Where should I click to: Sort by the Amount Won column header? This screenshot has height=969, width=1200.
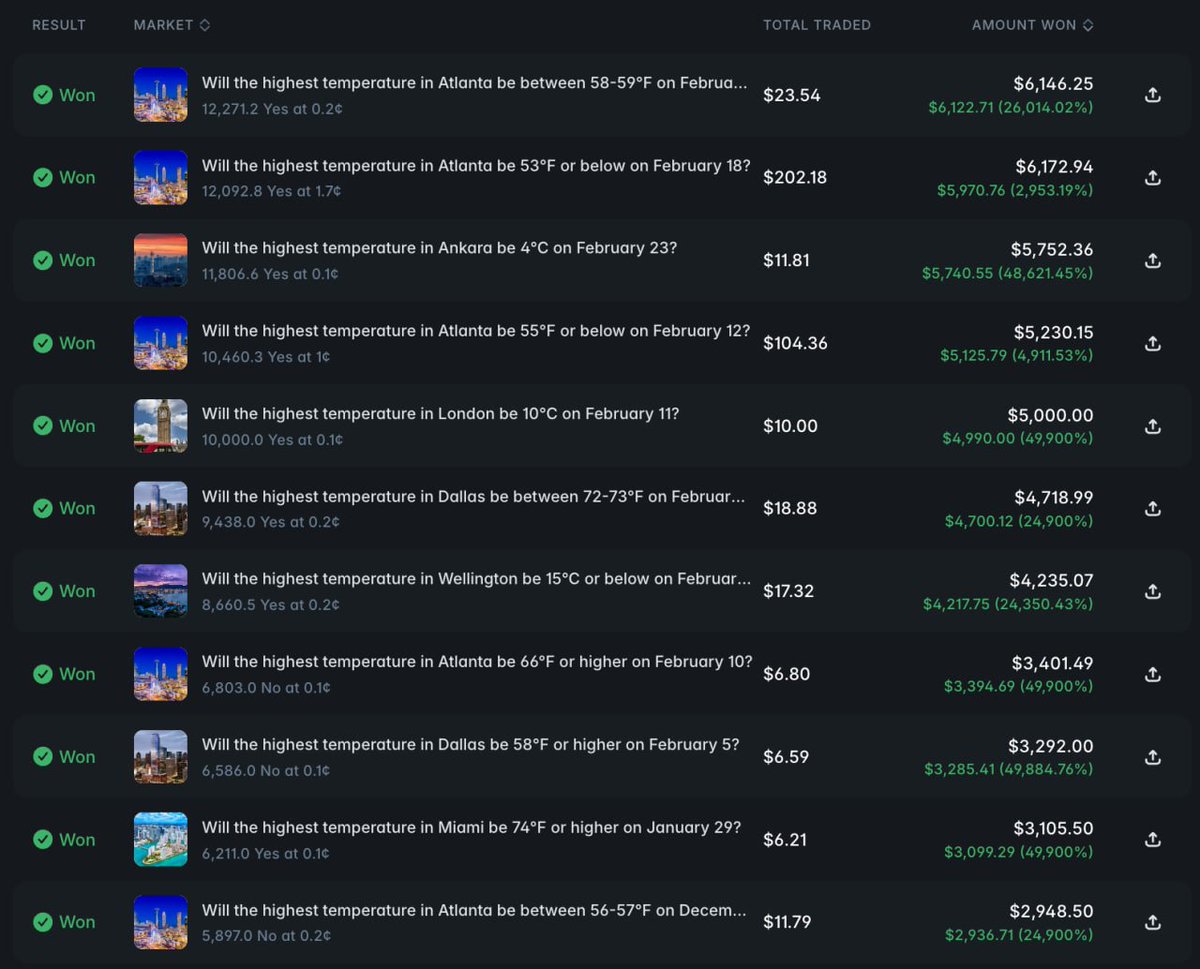click(1033, 25)
